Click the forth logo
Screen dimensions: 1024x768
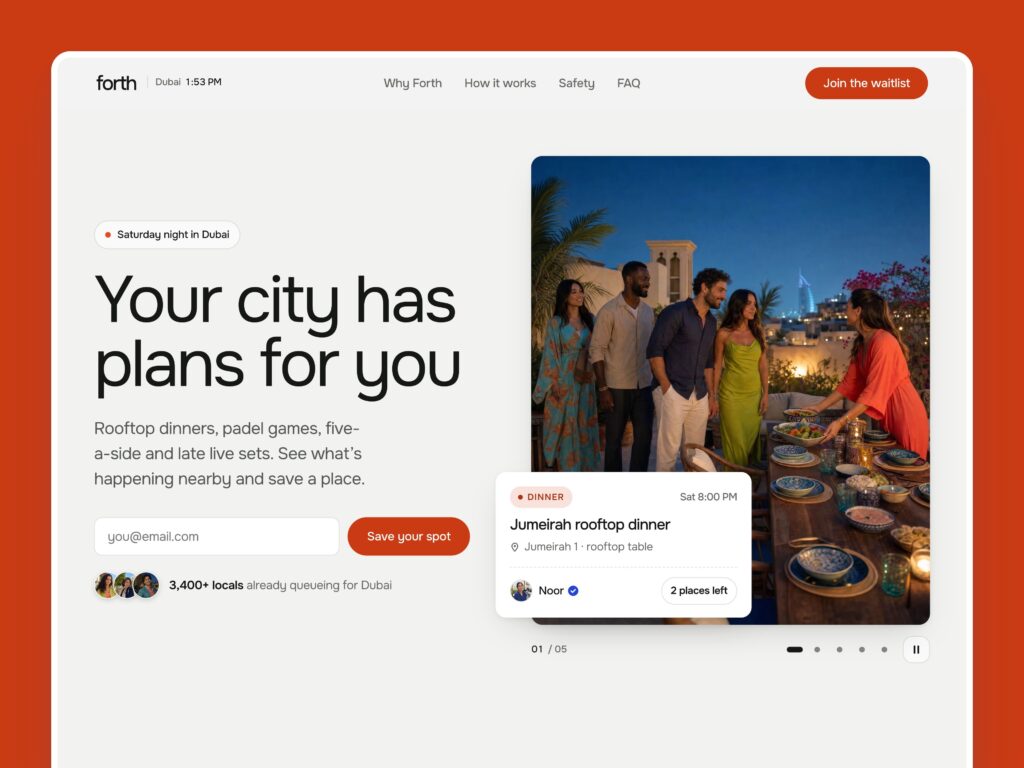[x=116, y=83]
